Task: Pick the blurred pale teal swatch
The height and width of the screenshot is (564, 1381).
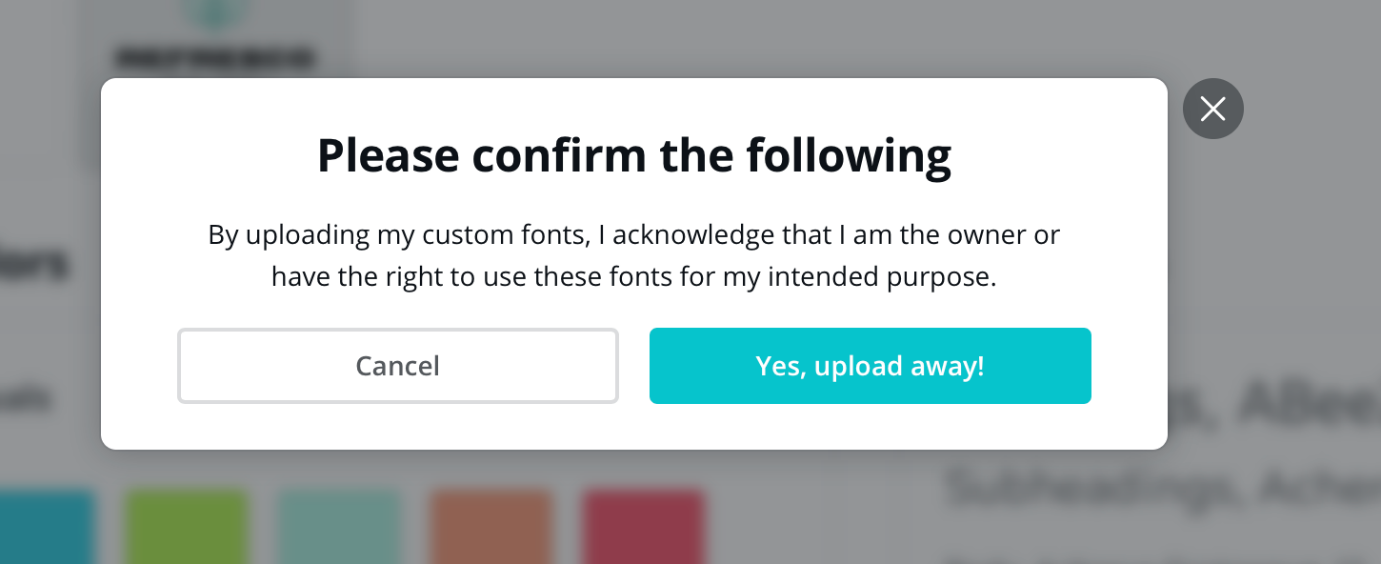Action: [x=338, y=527]
